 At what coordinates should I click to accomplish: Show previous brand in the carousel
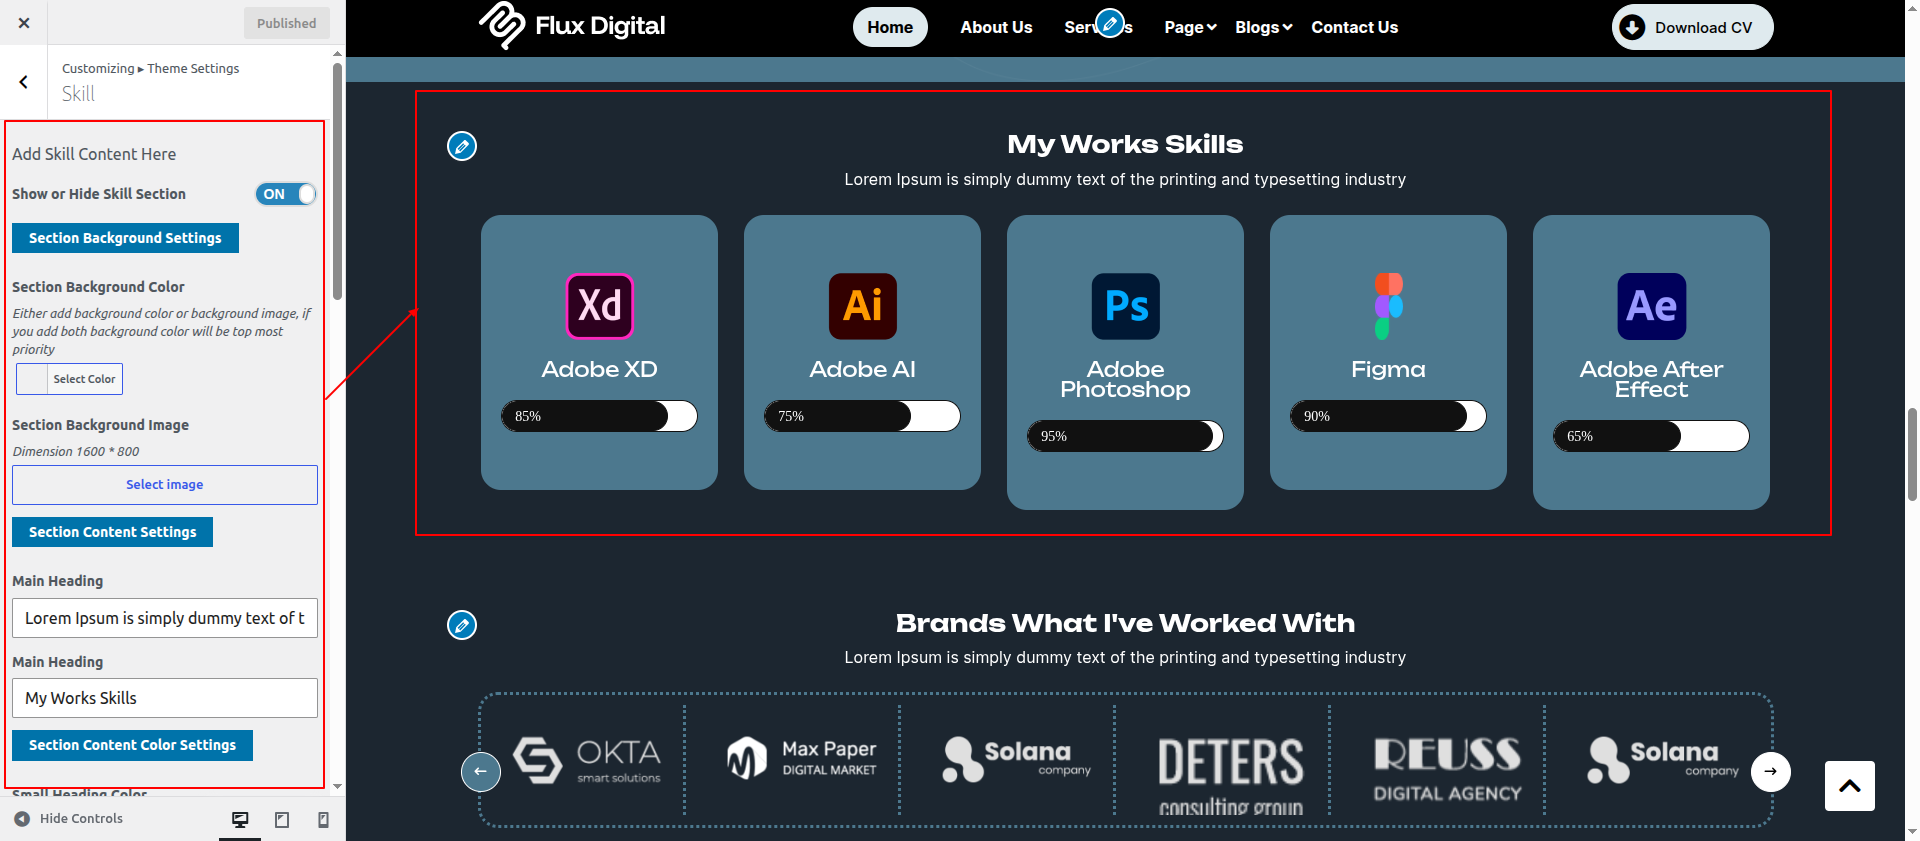pos(480,771)
